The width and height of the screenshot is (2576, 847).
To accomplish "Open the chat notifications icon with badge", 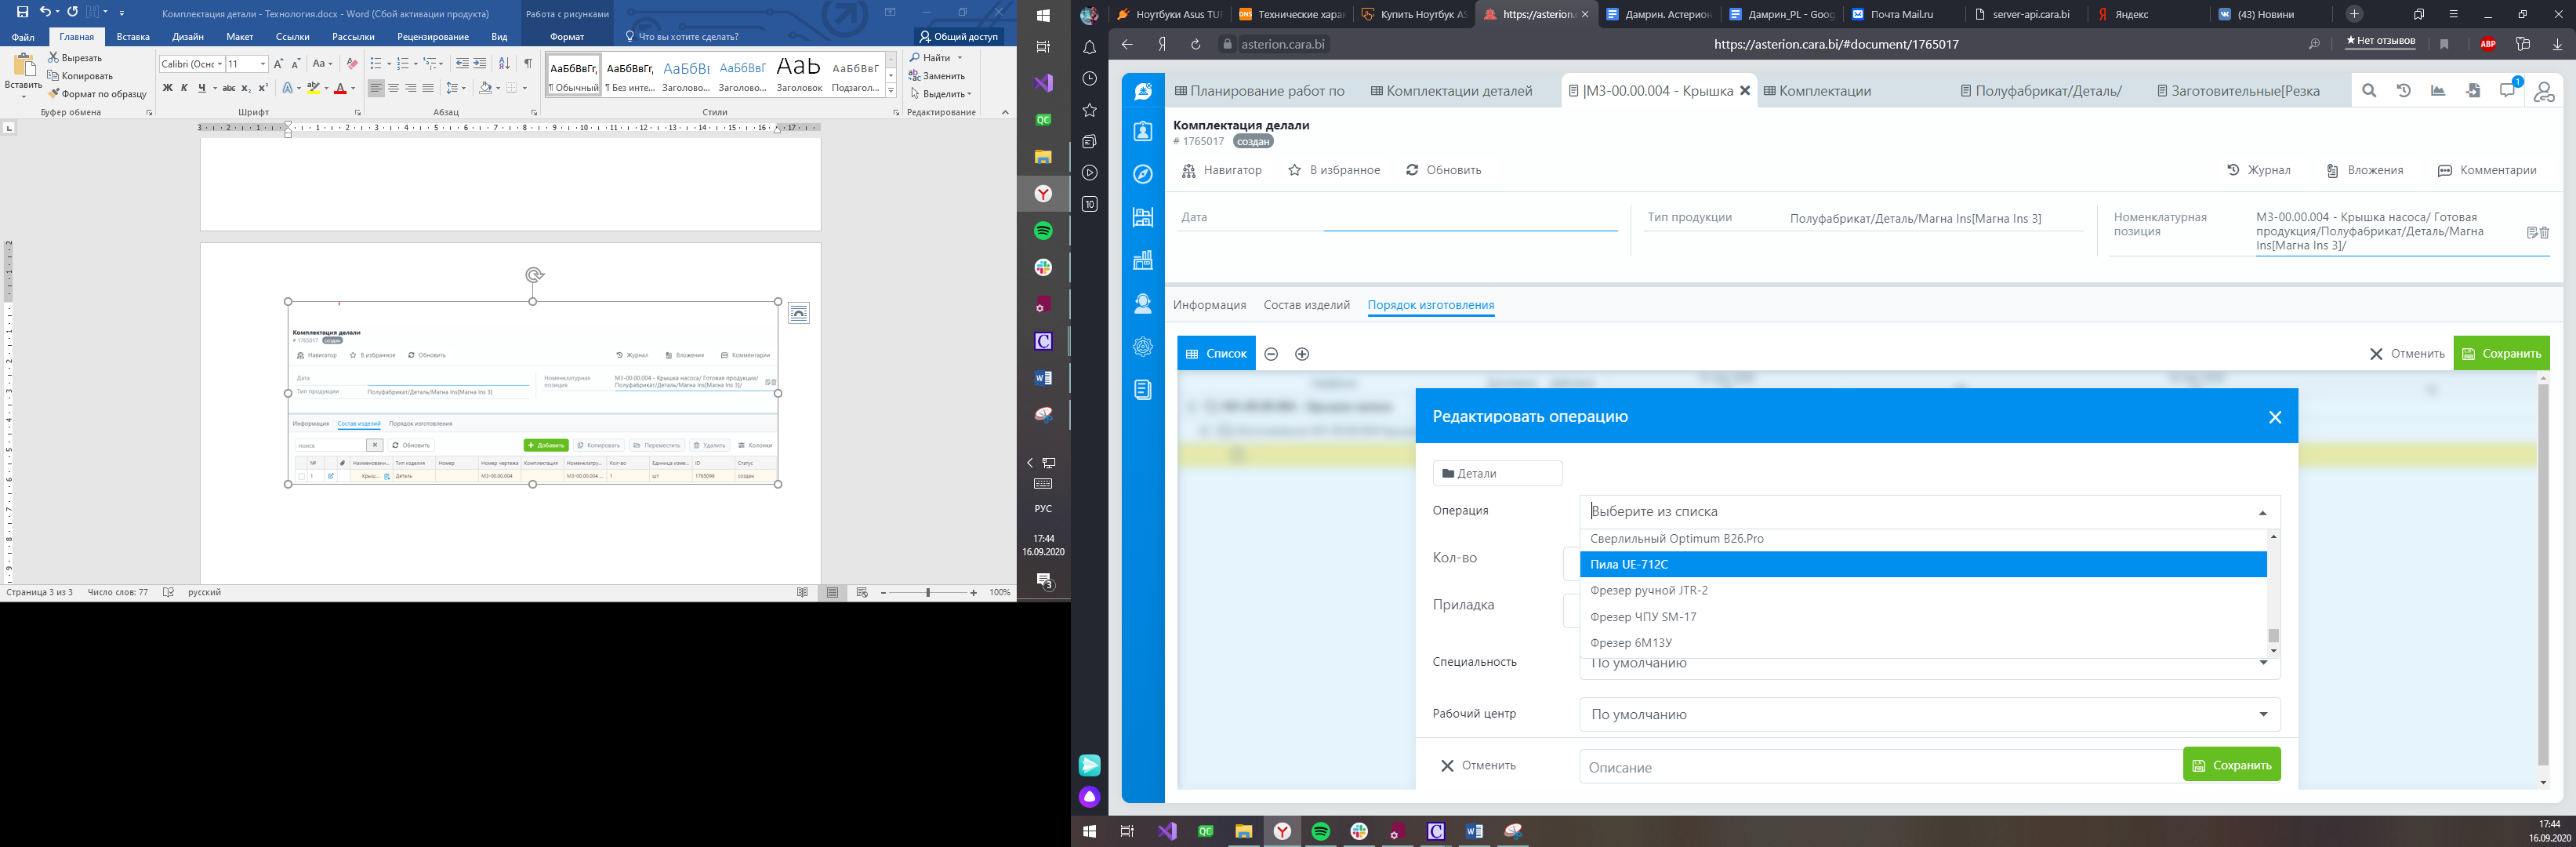I will click(2507, 91).
